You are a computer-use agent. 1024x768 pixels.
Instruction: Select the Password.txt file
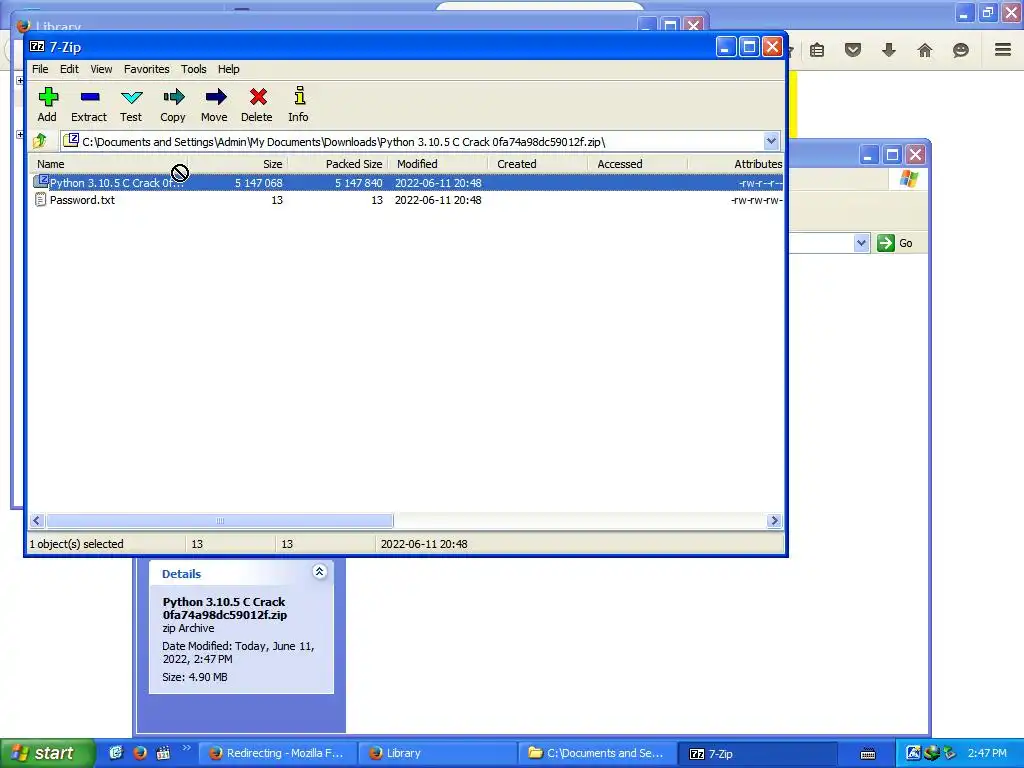(82, 200)
